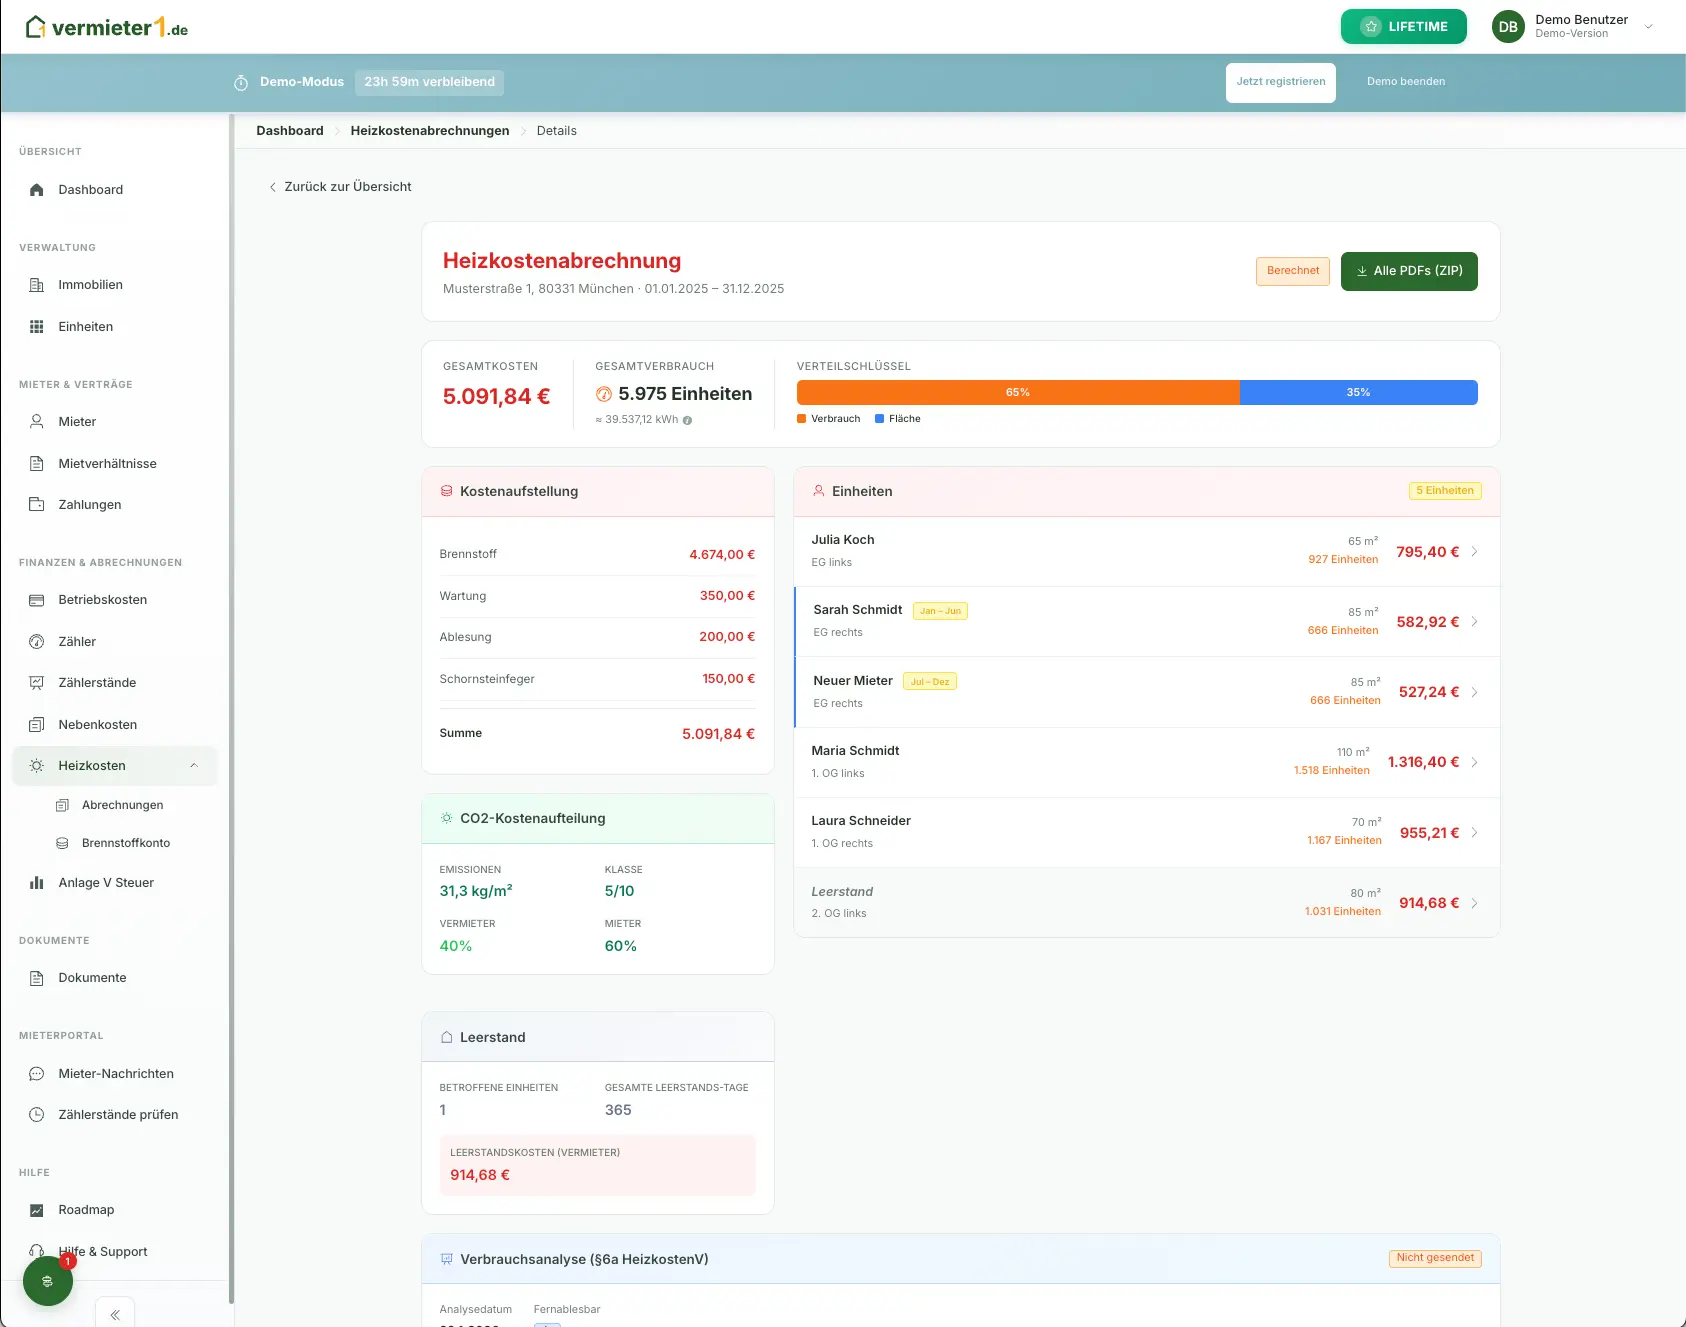Image resolution: width=1686 pixels, height=1327 pixels.
Task: Click Gesamtkosten value 5.091,84 €
Action: pyautogui.click(x=497, y=397)
